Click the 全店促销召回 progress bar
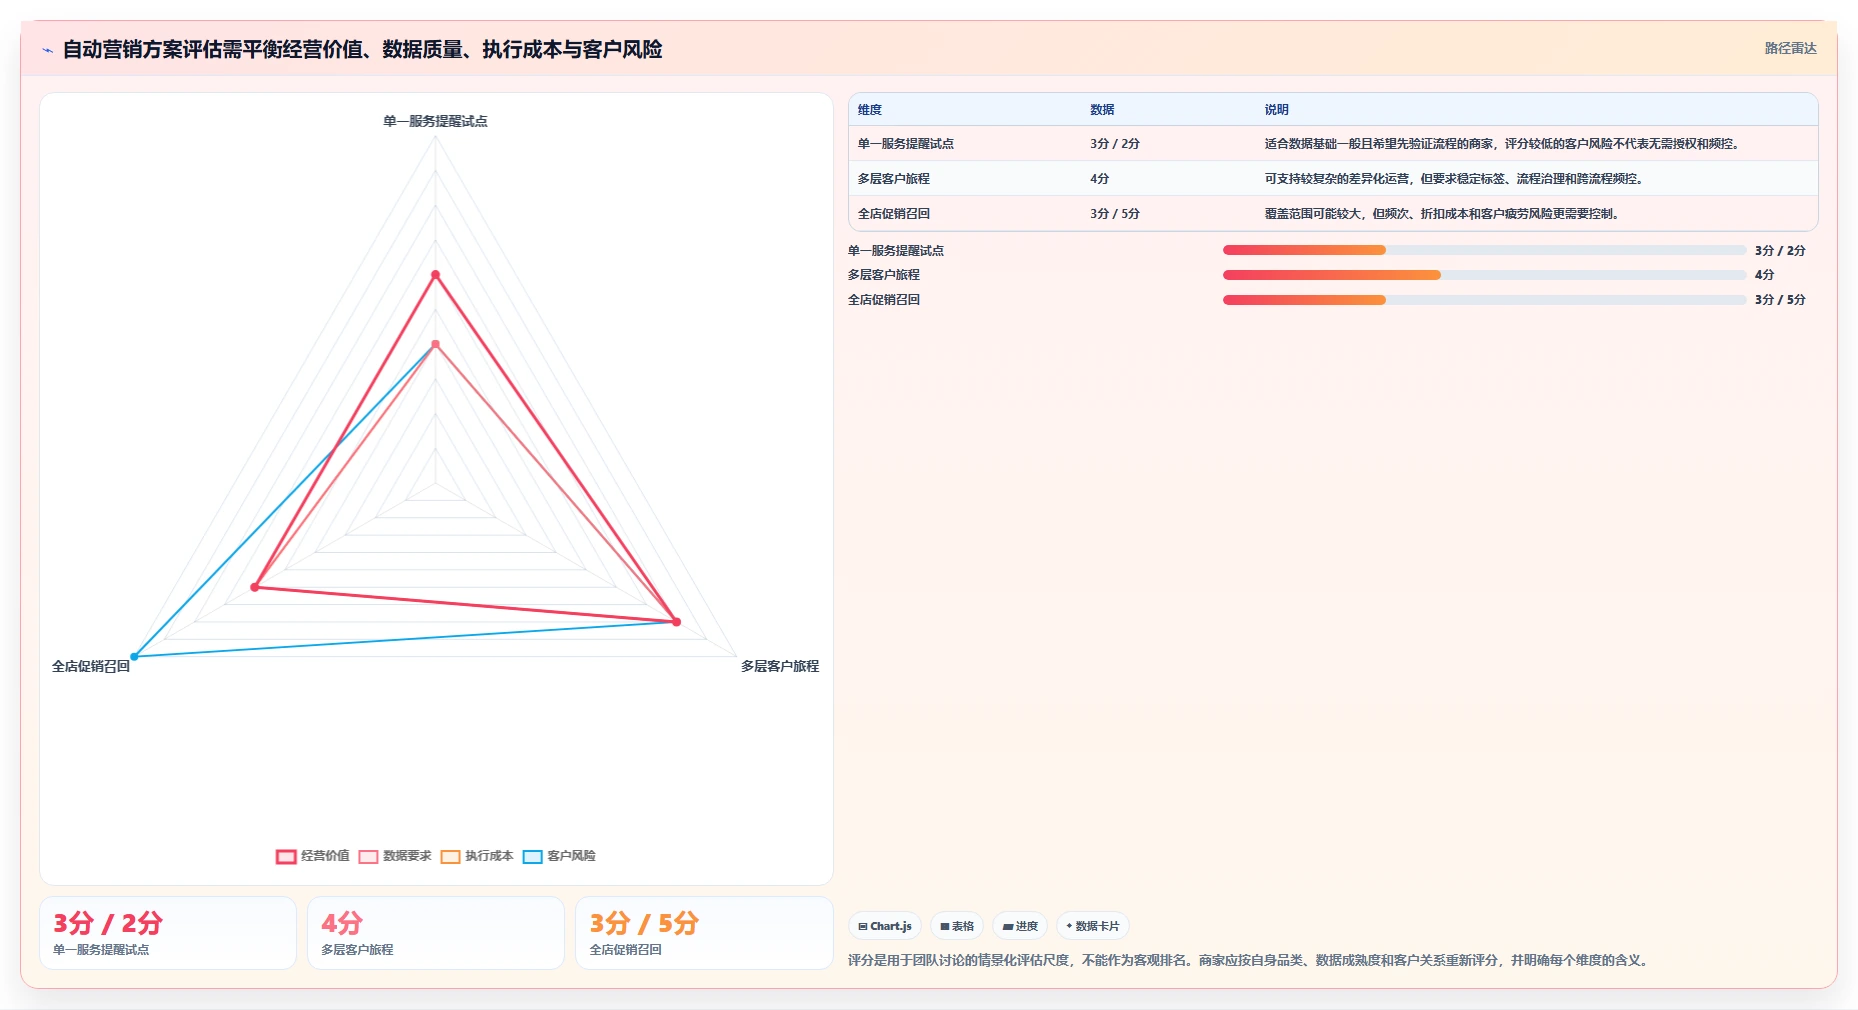Screen dimensions: 1858x1010 tap(1484, 300)
